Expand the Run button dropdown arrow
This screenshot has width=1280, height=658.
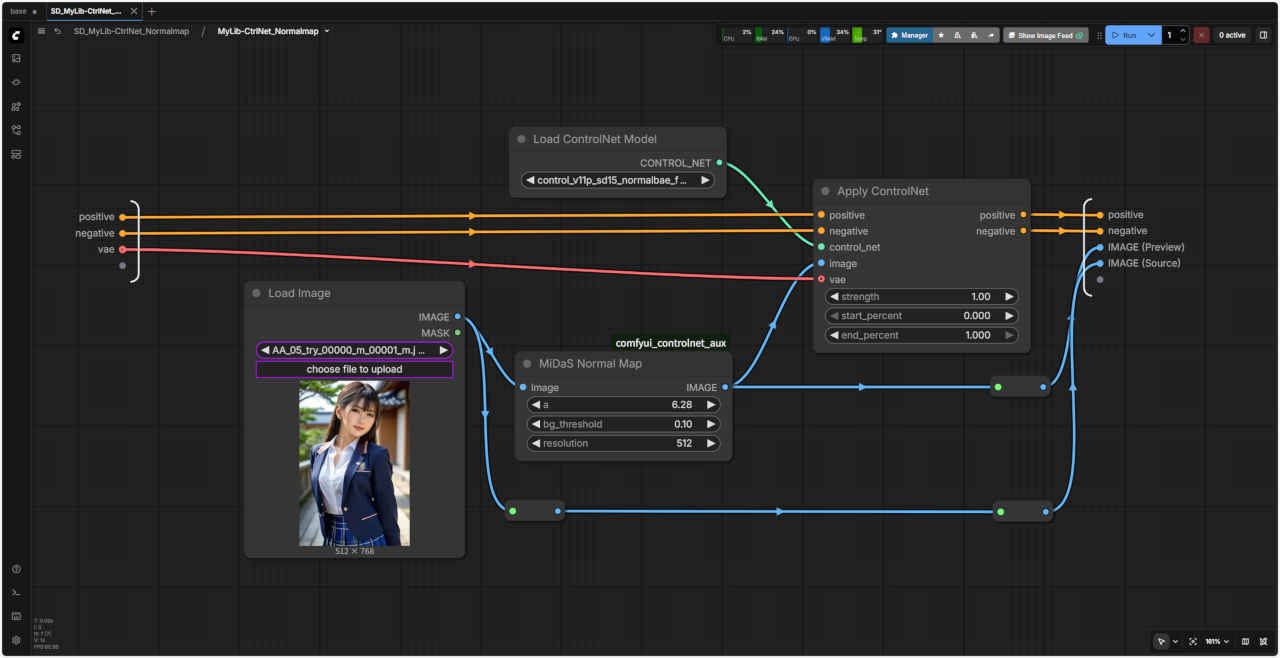[x=1151, y=35]
